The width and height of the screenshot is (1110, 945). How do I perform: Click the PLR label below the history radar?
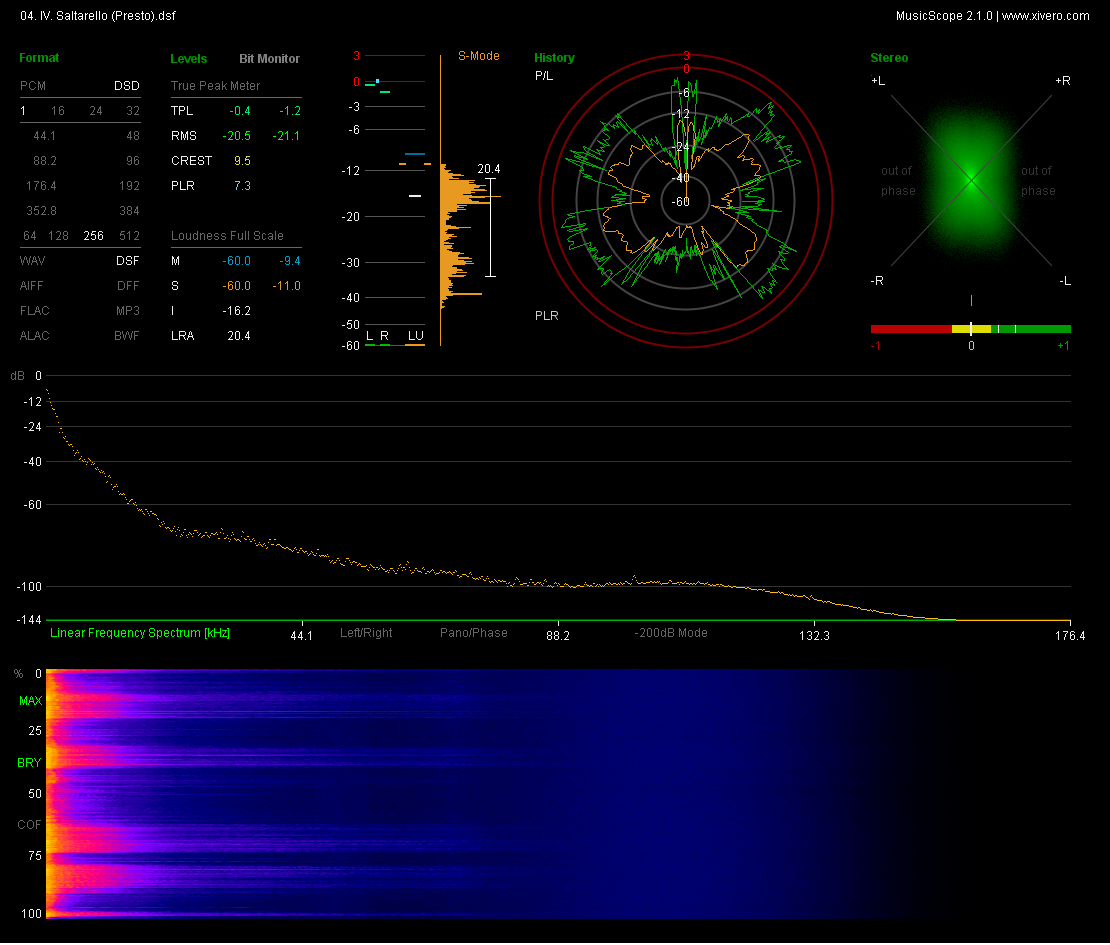coord(546,316)
